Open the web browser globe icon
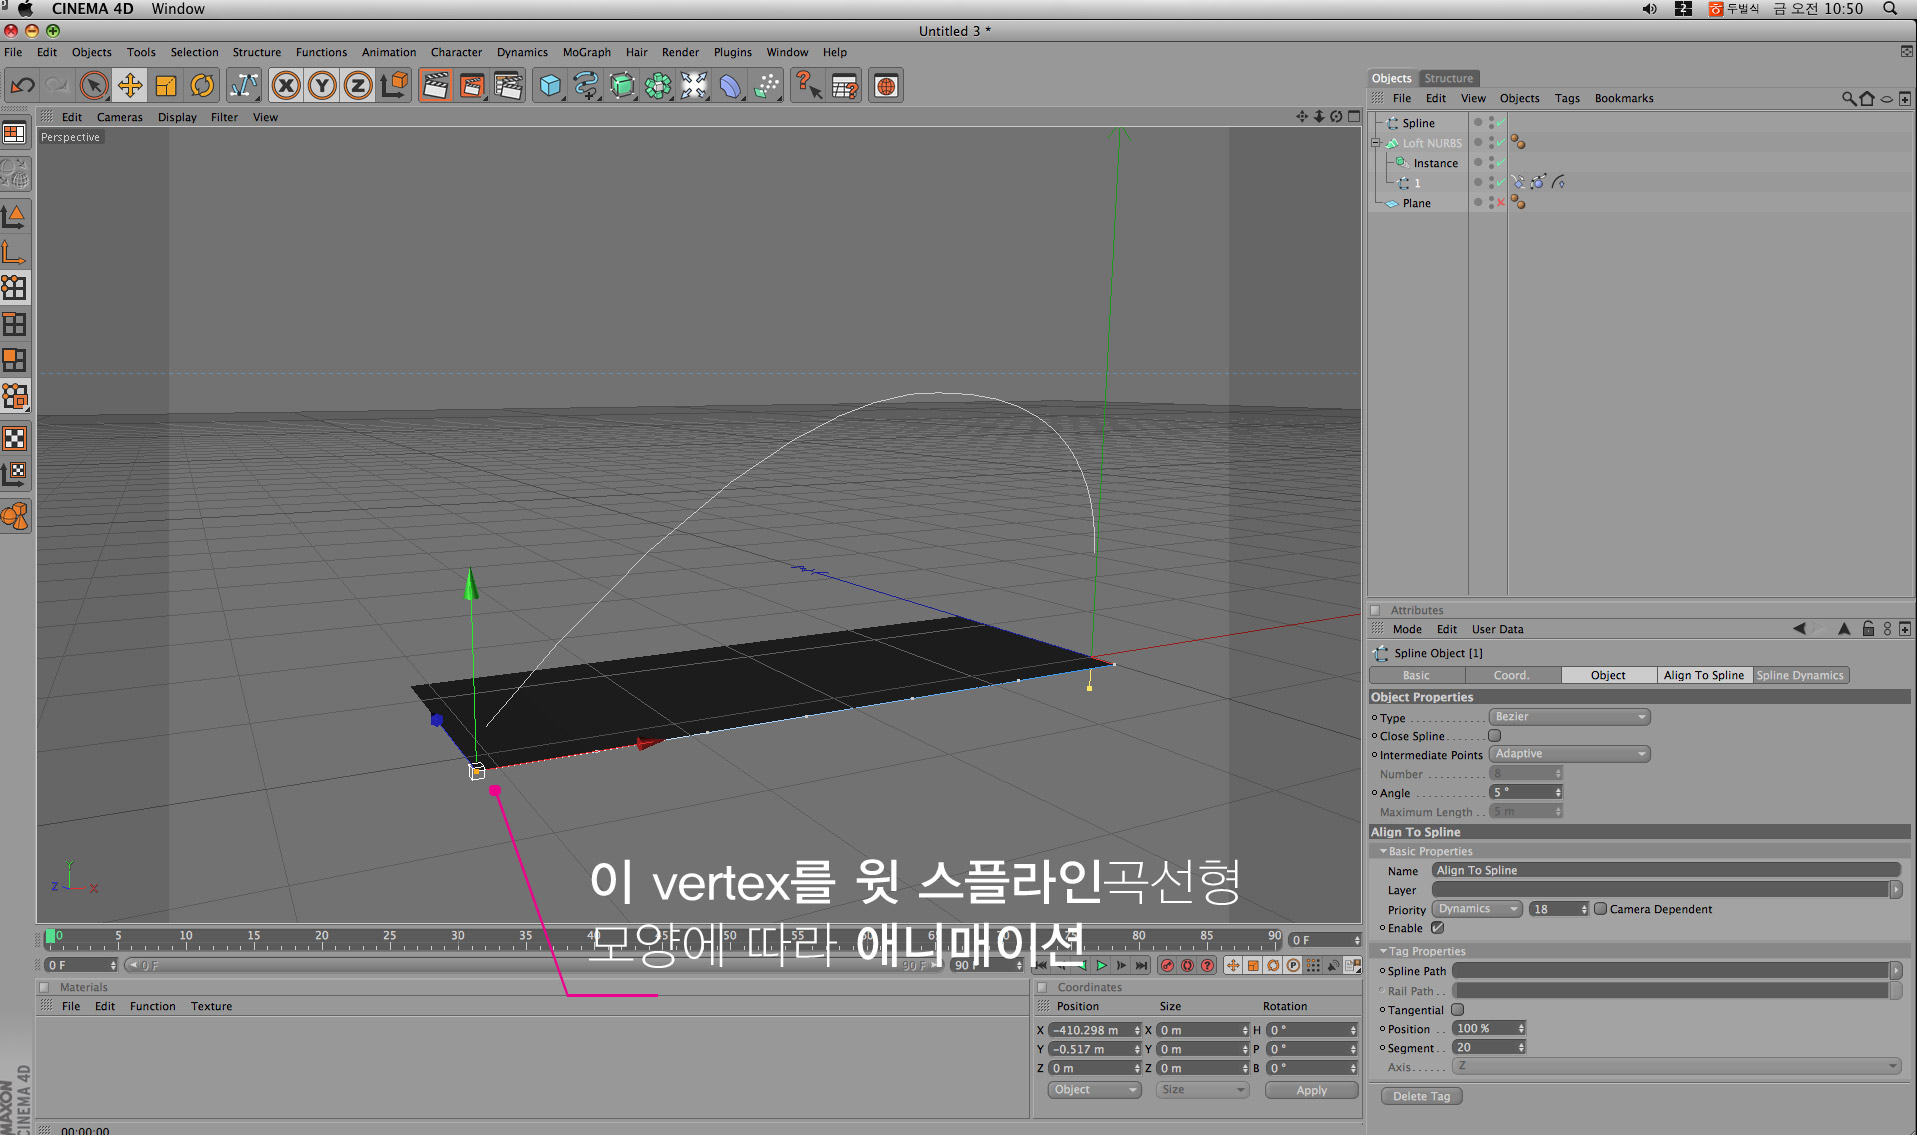Image resolution: width=1917 pixels, height=1135 pixels. click(886, 86)
